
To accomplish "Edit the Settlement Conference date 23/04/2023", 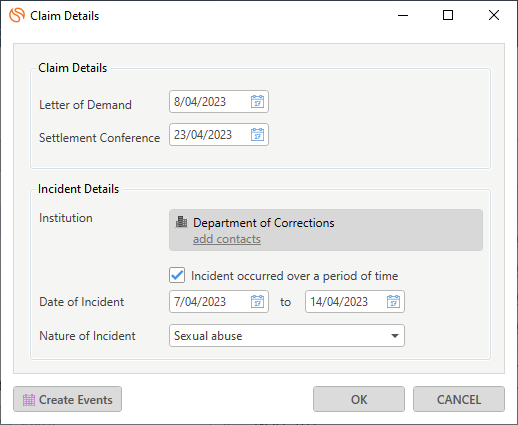I will coord(209,135).
